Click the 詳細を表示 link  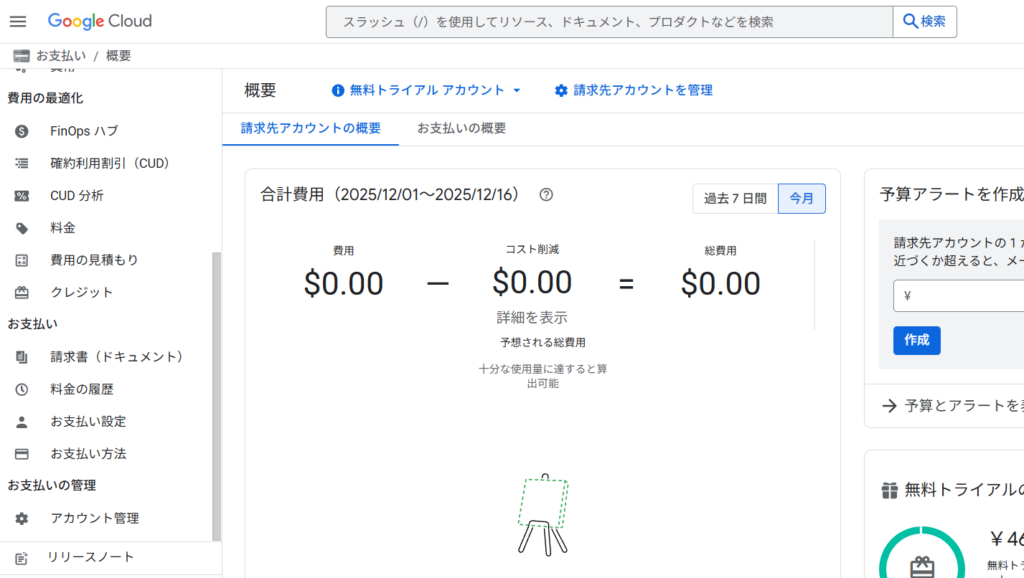coord(532,318)
